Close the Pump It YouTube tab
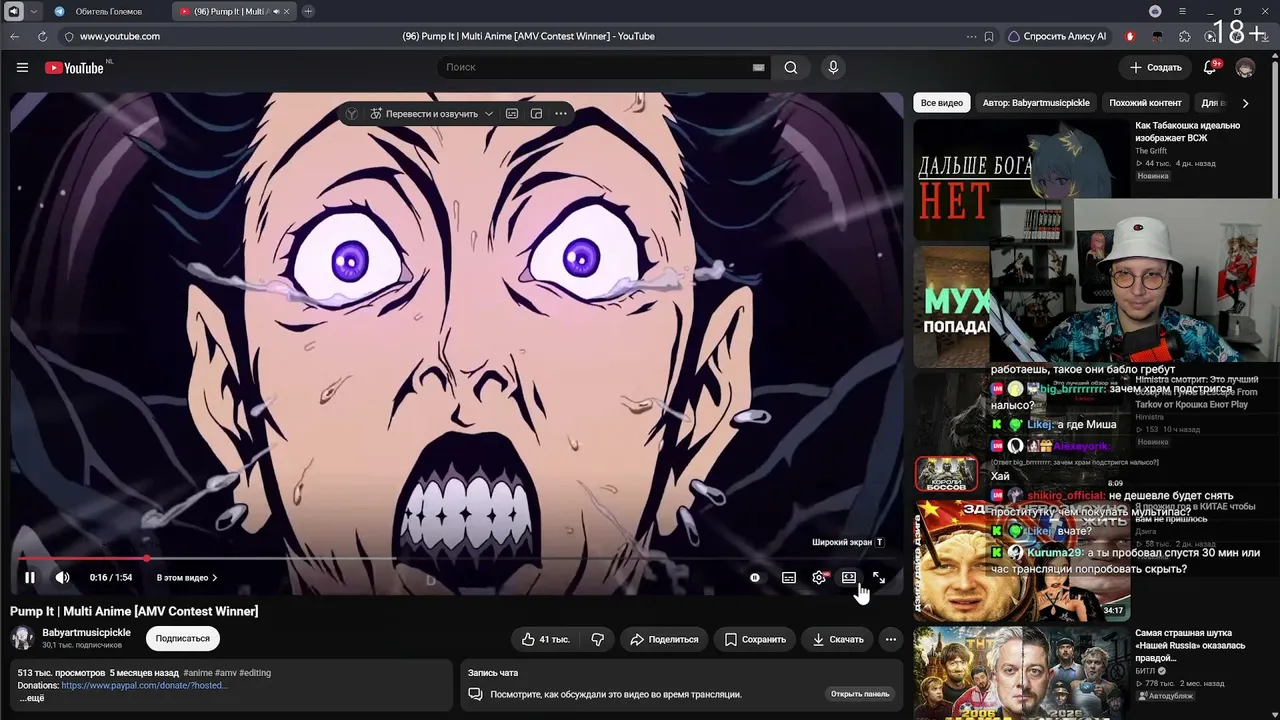 tap(287, 11)
